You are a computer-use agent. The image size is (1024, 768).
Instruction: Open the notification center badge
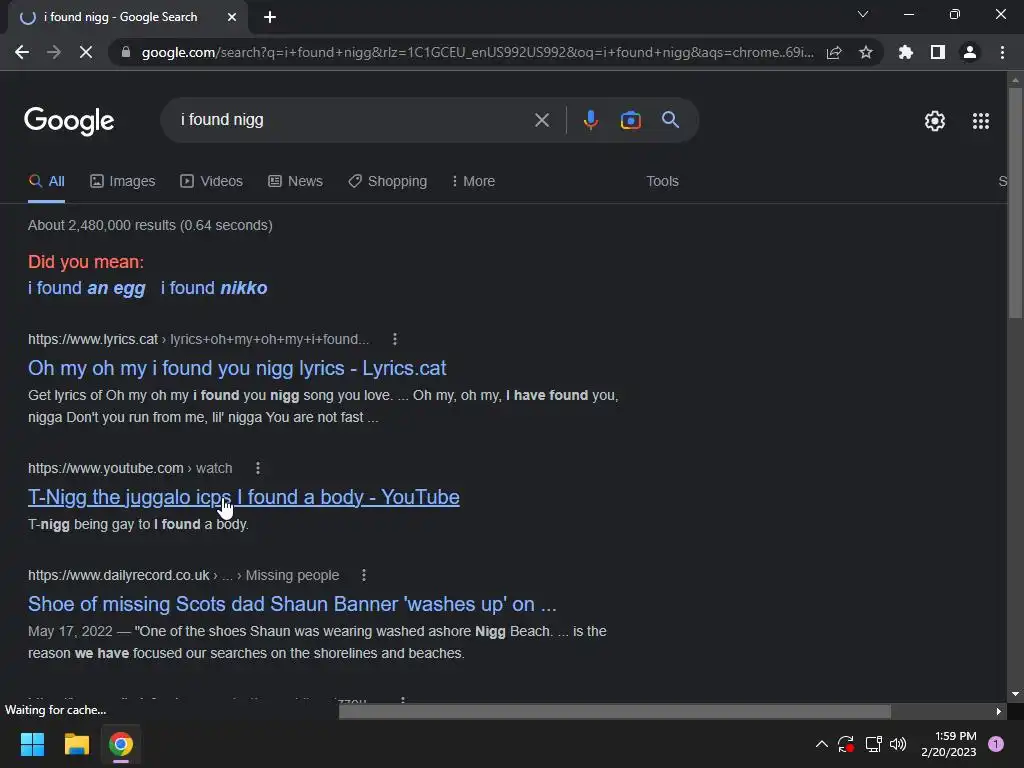point(996,744)
